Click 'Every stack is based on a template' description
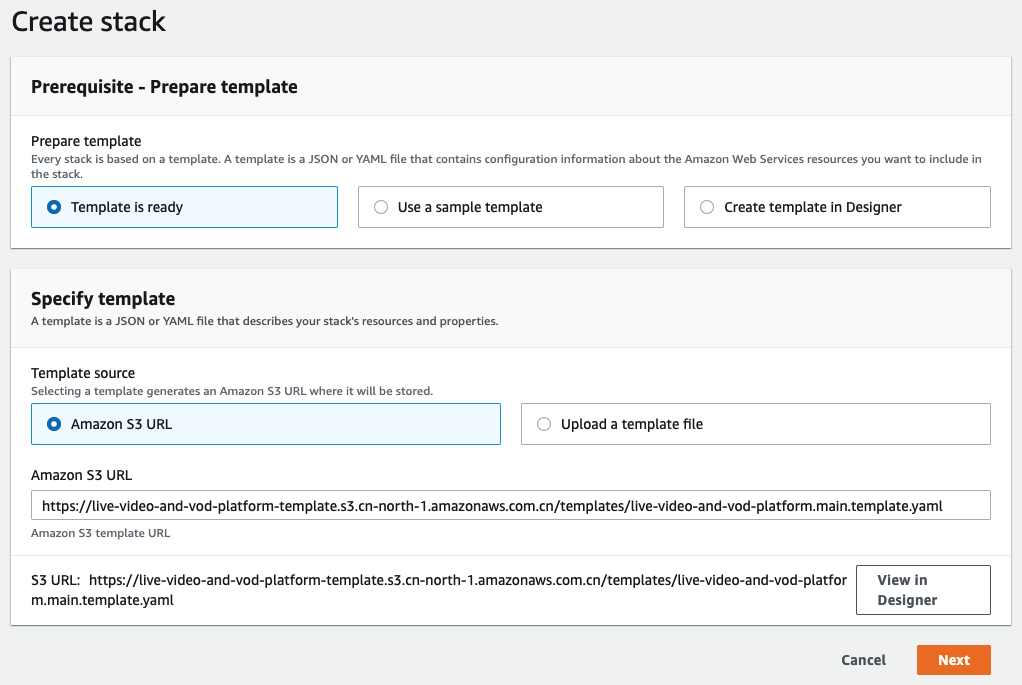The width and height of the screenshot is (1022, 685). (506, 166)
